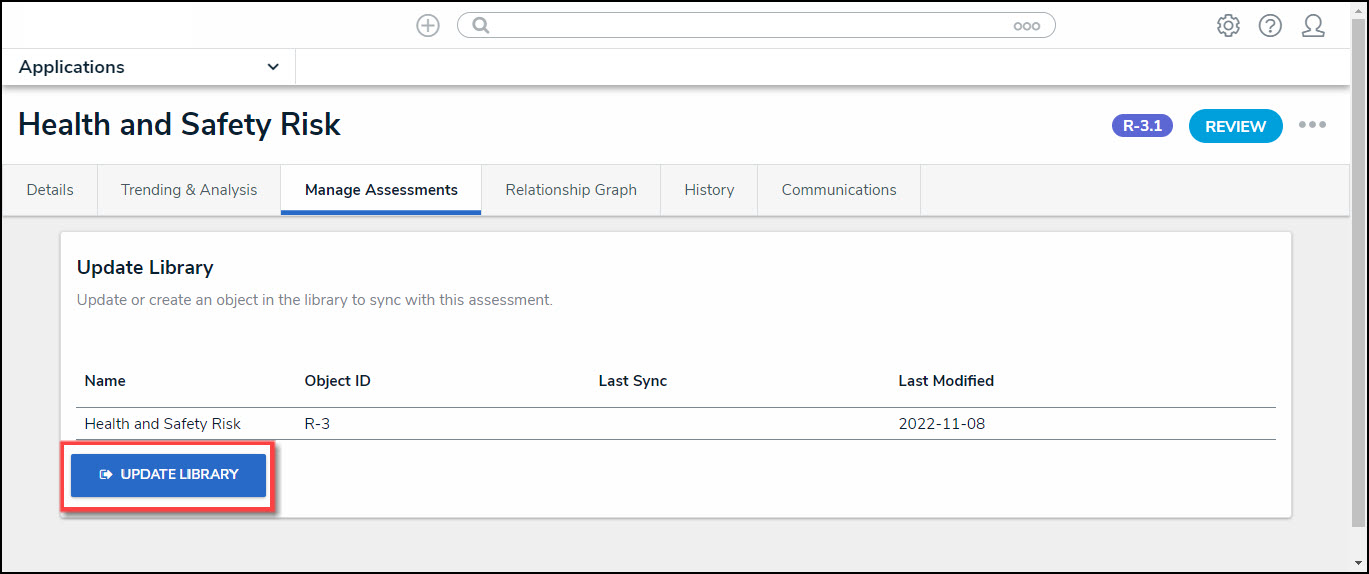Viewport: 1369px width, 574px height.
Task: Open the settings gear icon
Action: click(x=1228, y=26)
